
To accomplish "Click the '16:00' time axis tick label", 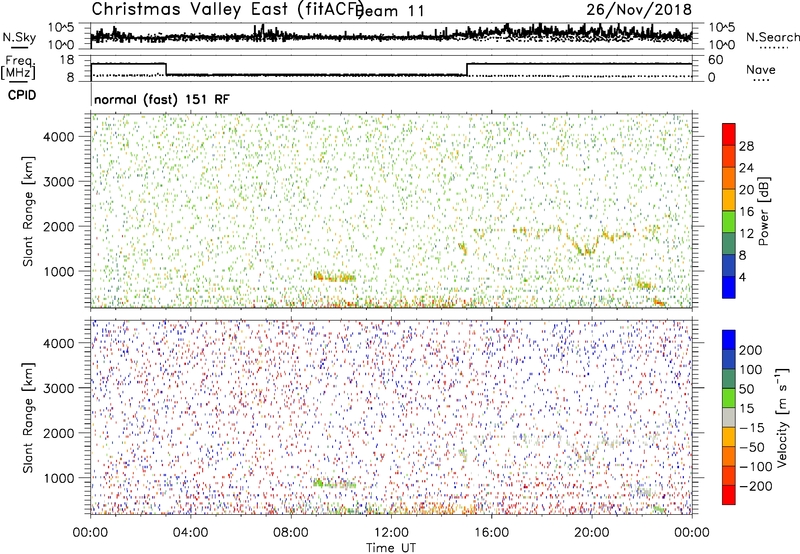I will [x=491, y=533].
